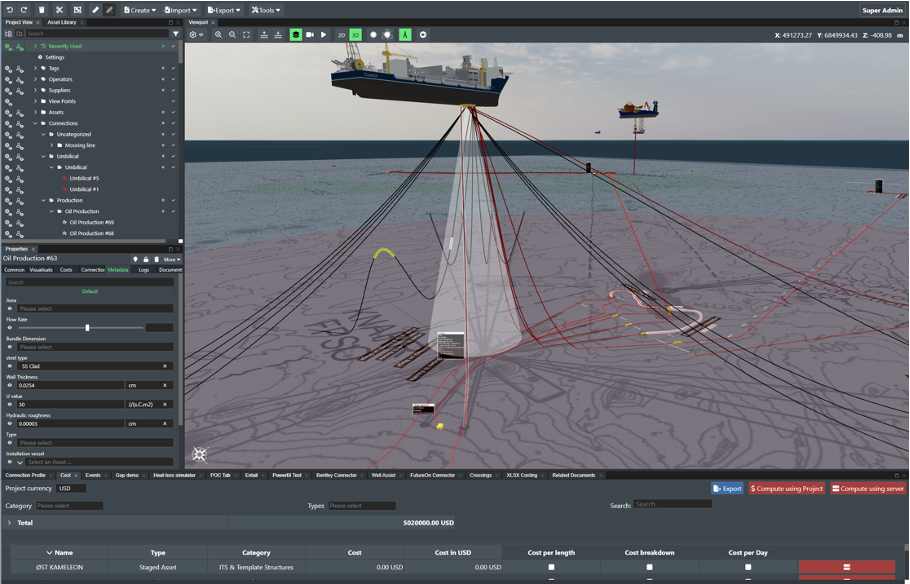Open the viewport settings gear dropdown
The image size is (910, 584).
click(x=196, y=35)
